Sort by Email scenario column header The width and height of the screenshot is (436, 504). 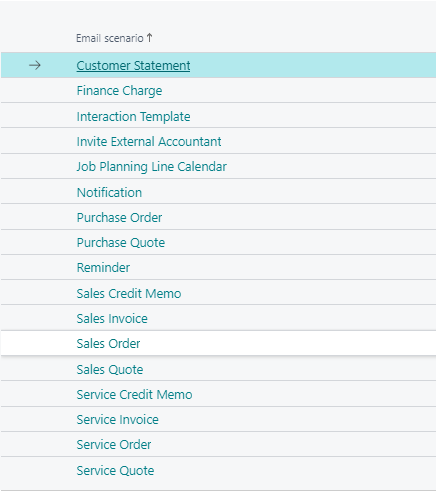(110, 38)
